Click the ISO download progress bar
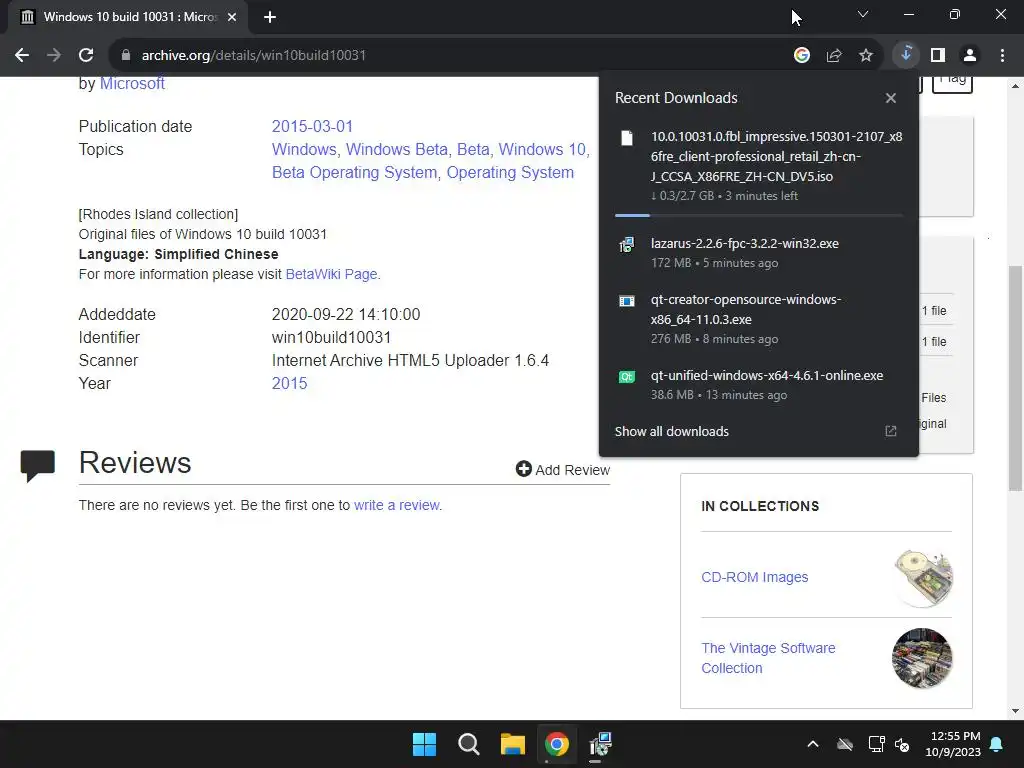Image resolution: width=1024 pixels, height=768 pixels. click(x=758, y=215)
